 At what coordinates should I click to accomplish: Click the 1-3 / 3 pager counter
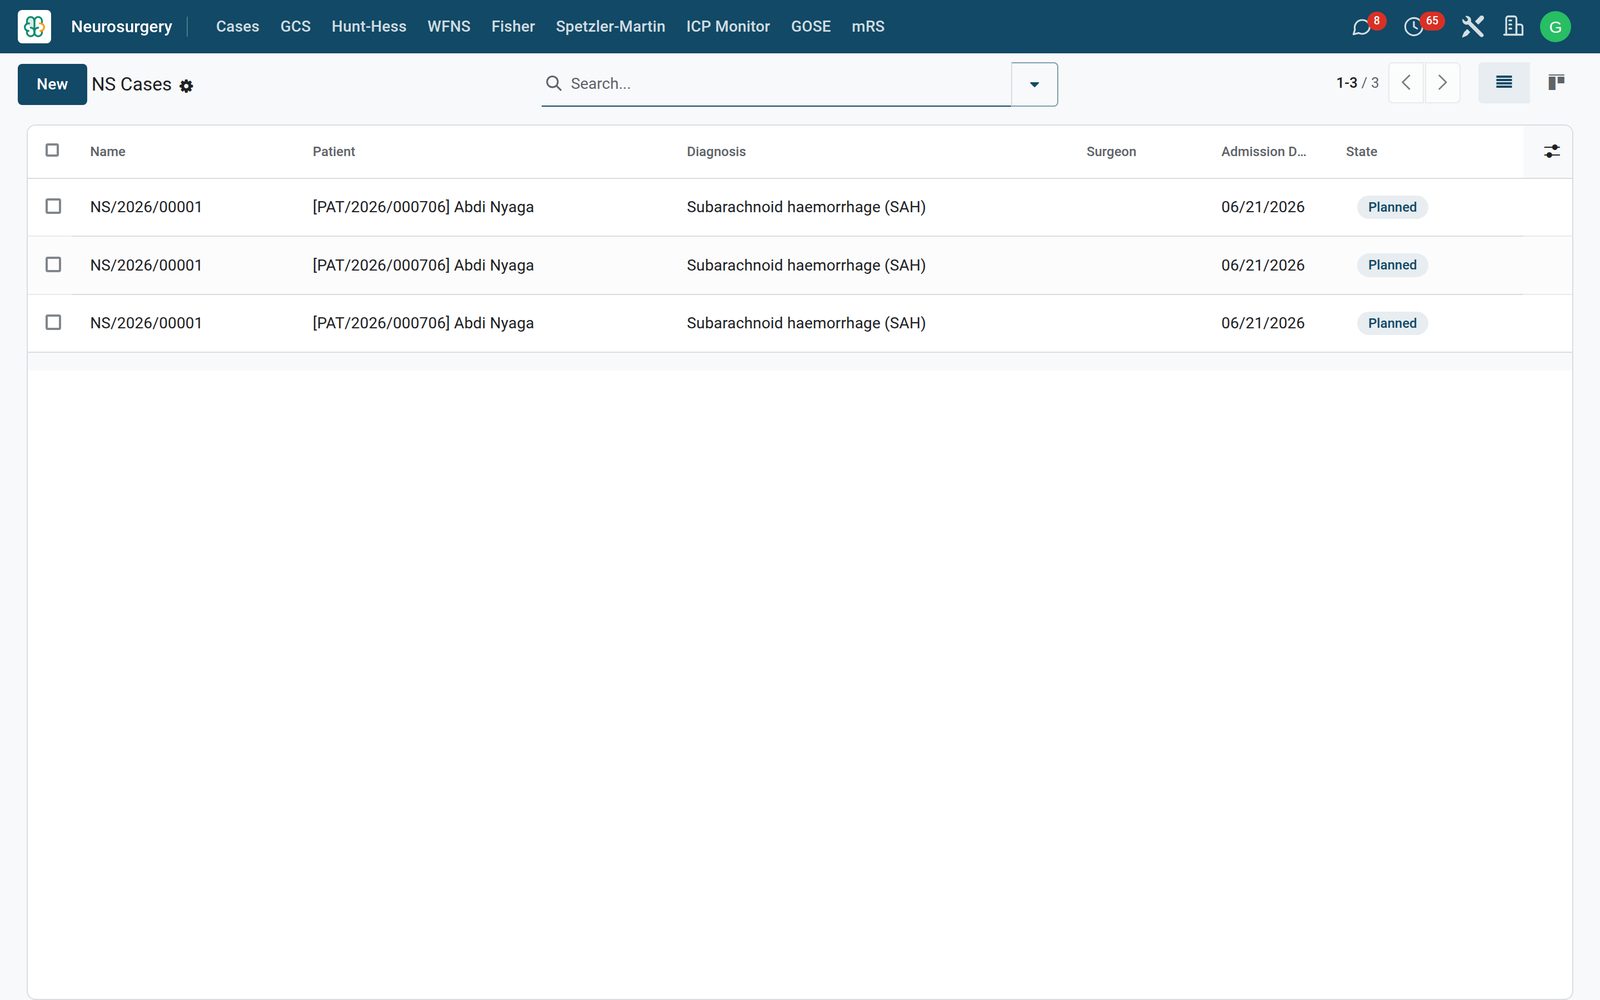[x=1357, y=83]
